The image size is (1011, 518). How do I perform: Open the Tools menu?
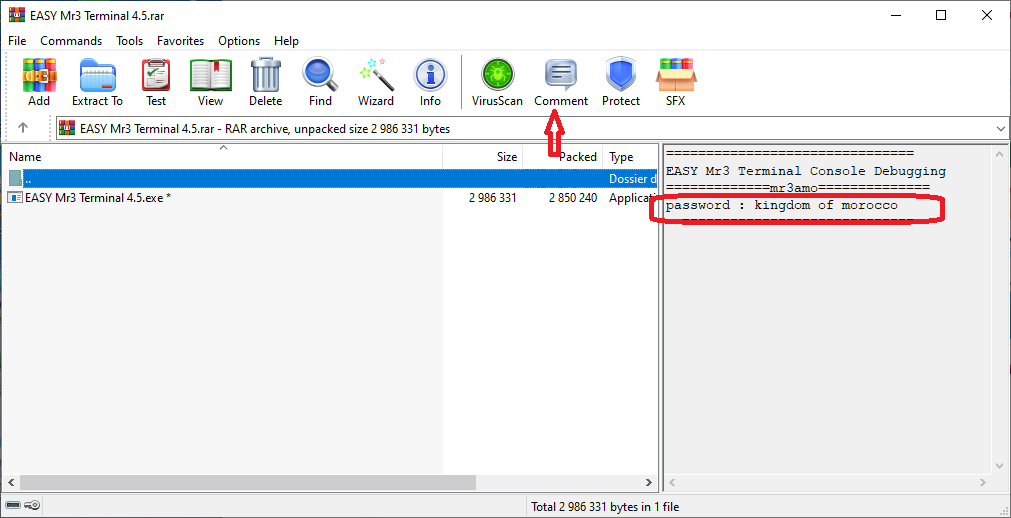coord(130,41)
